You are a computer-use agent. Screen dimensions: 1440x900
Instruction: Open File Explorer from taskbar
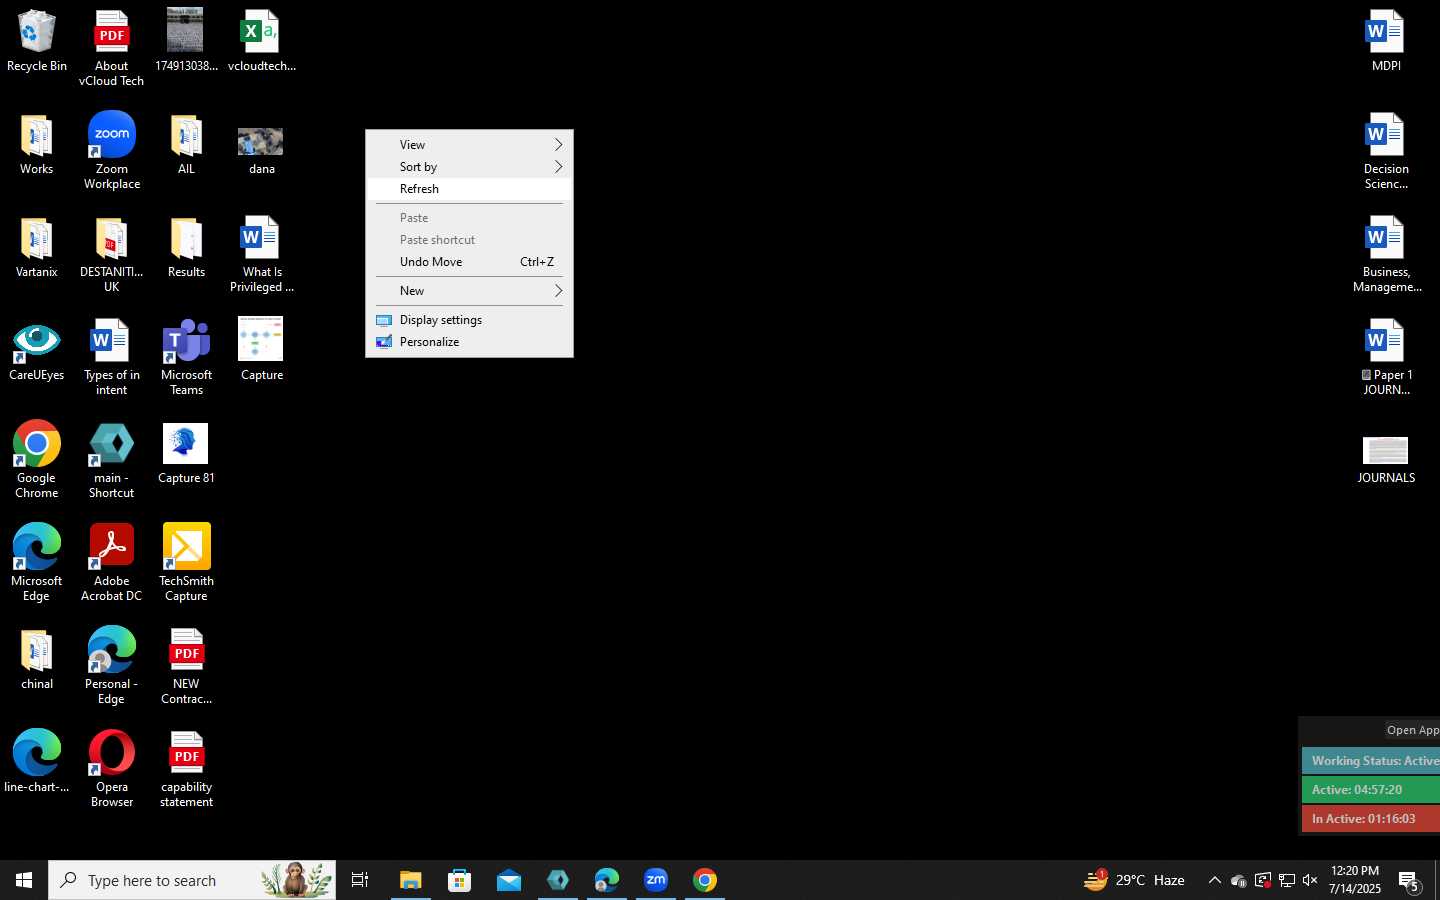[x=410, y=880]
